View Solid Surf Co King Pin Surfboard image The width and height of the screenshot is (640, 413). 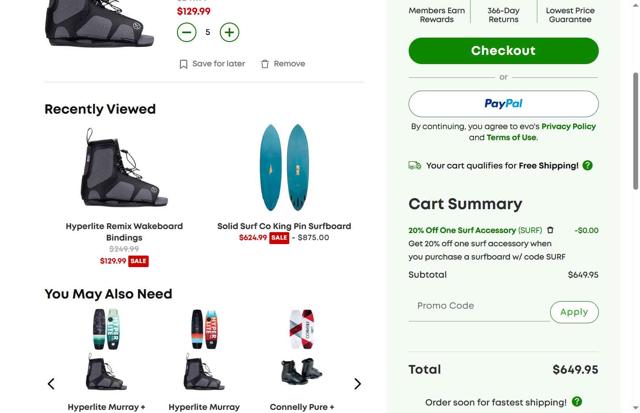coord(284,168)
